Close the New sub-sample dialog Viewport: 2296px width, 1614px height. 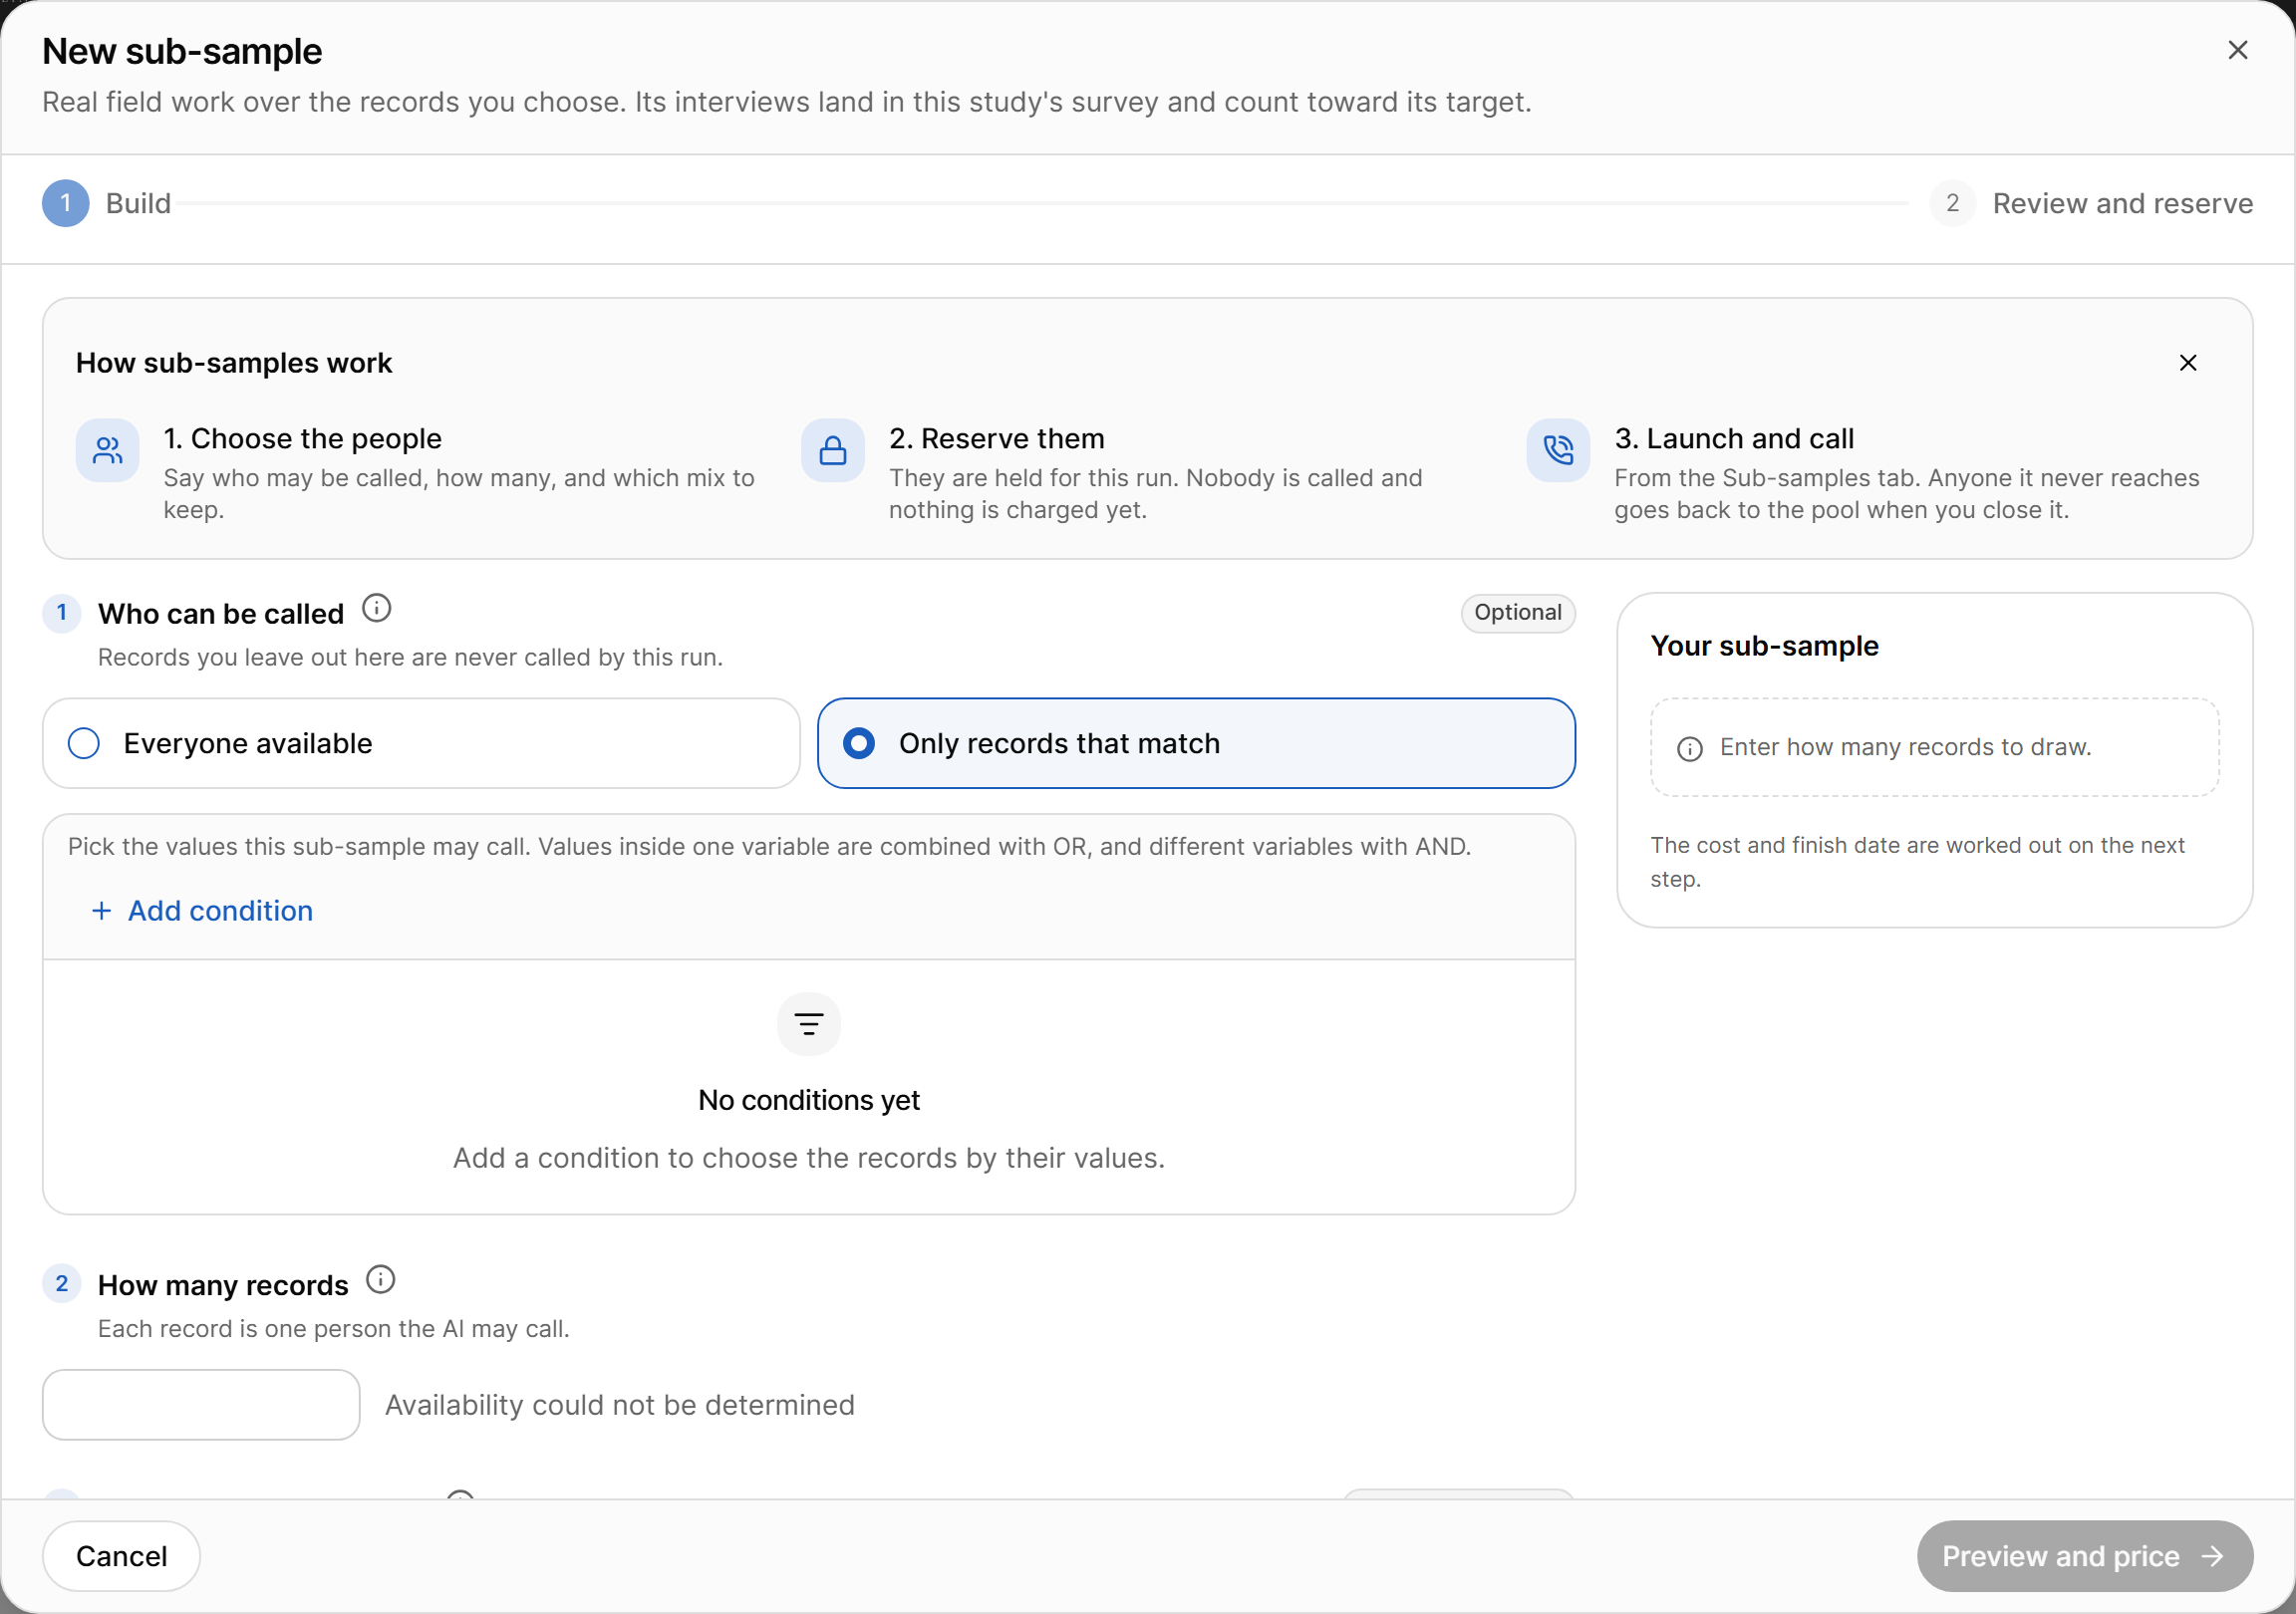coord(2237,50)
